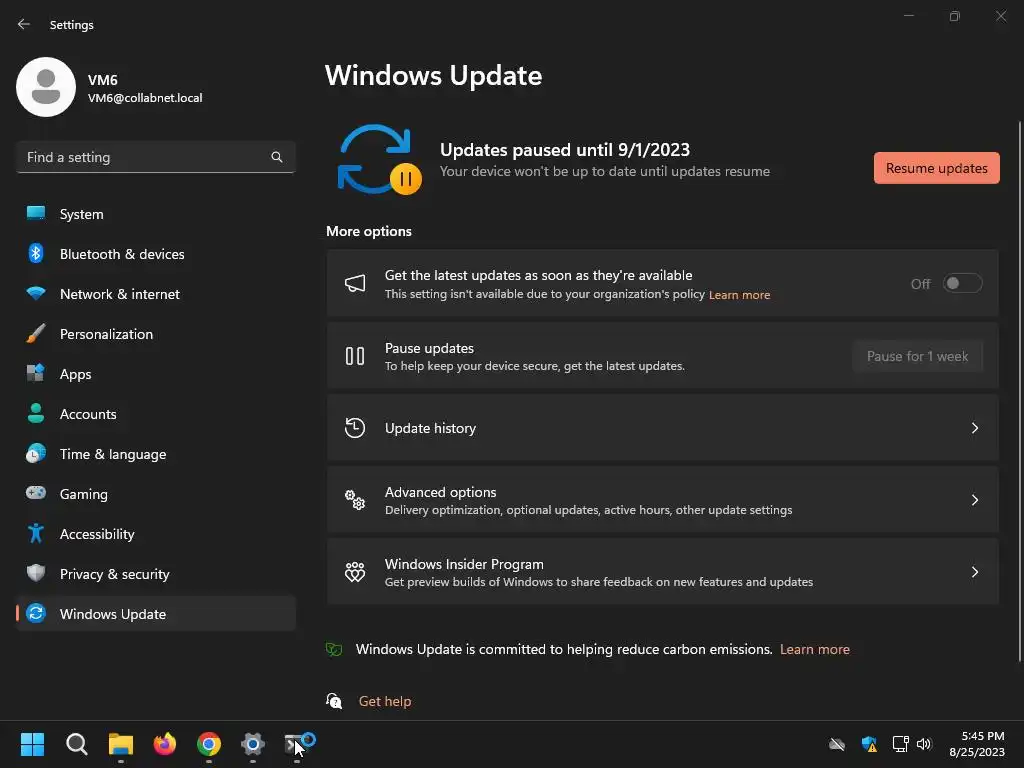Click the large paused-update sync graphic
Viewport: 1024px width, 768px height.
[x=379, y=159]
